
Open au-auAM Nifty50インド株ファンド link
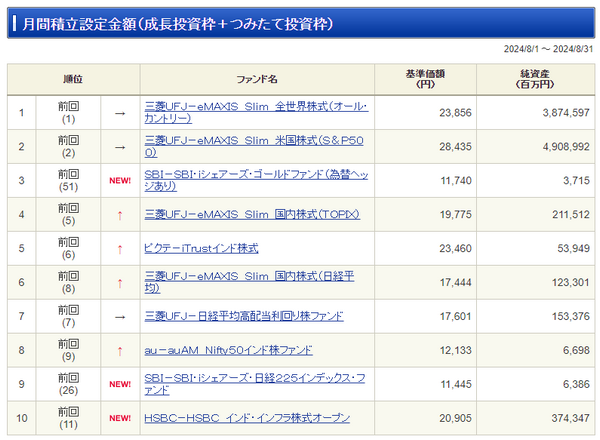coord(228,350)
